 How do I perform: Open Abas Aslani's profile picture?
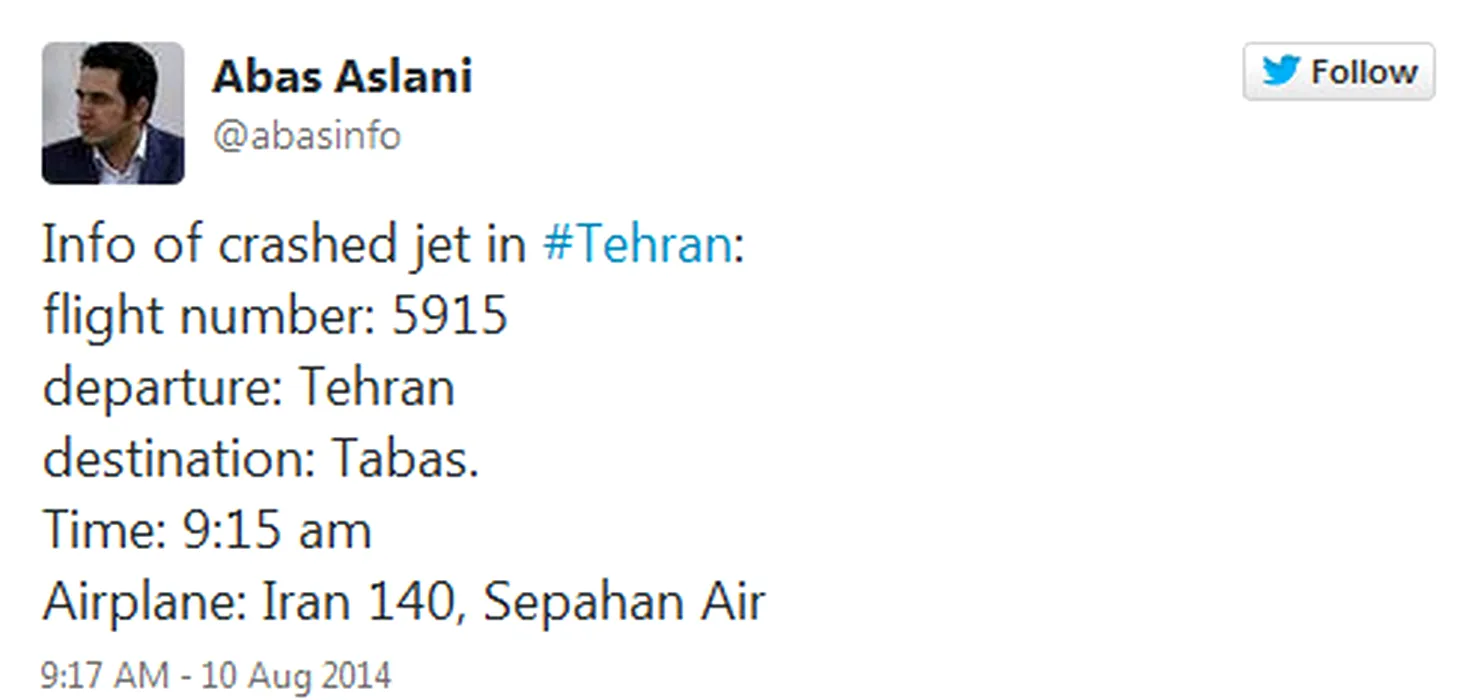click(x=112, y=112)
